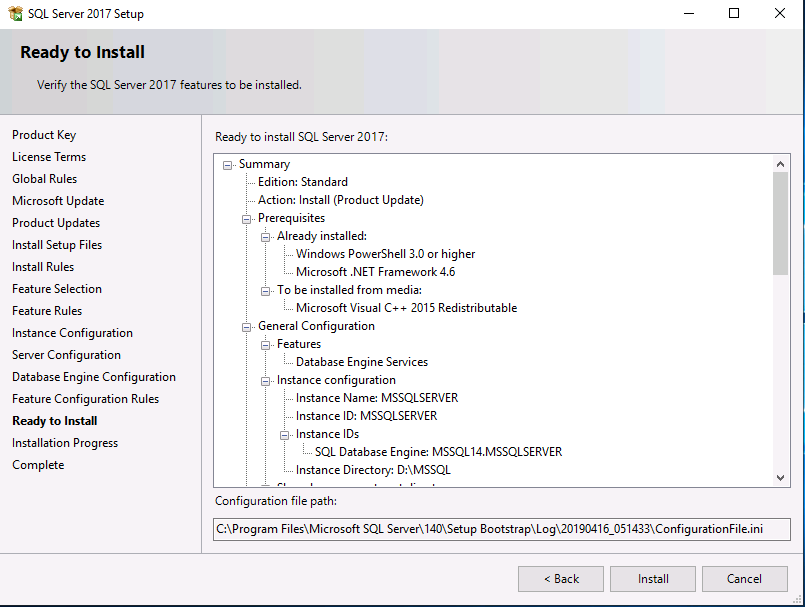Image resolution: width=805 pixels, height=607 pixels.
Task: Select the Feature Rules step
Action: (x=47, y=311)
